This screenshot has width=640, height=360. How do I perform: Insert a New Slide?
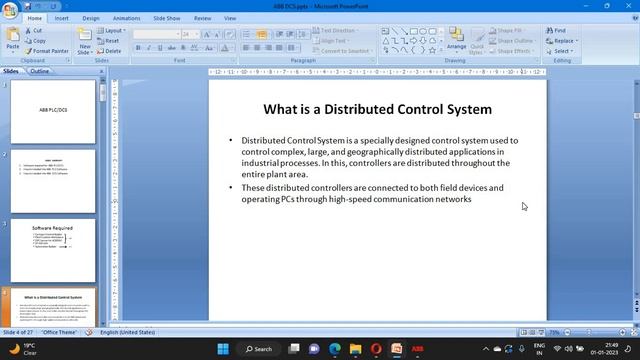click(84, 41)
